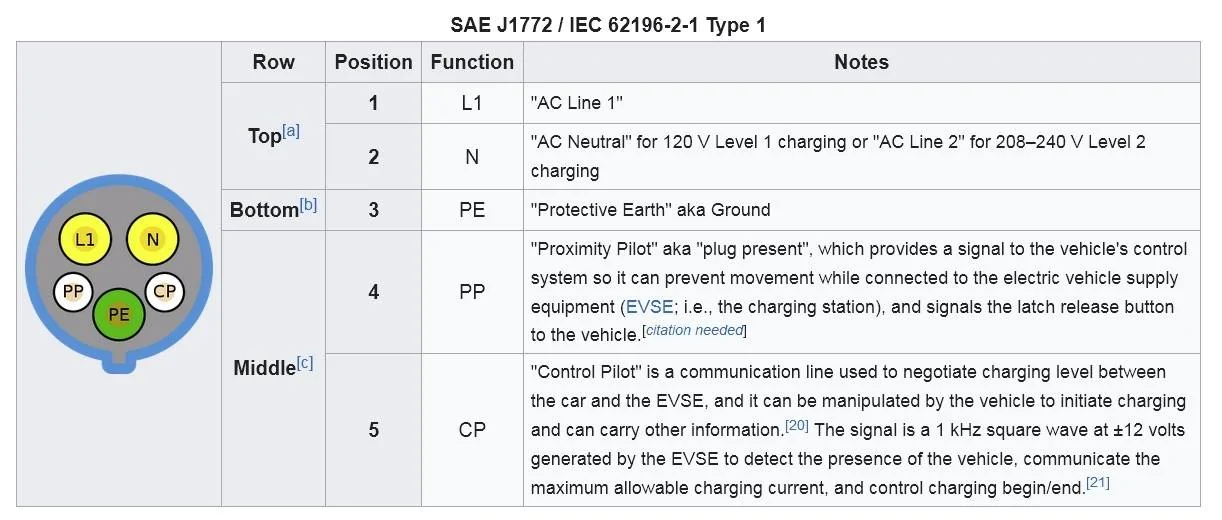Click the white PP pin on connector
Viewport: 1222px width, 520px height.
(x=72, y=292)
